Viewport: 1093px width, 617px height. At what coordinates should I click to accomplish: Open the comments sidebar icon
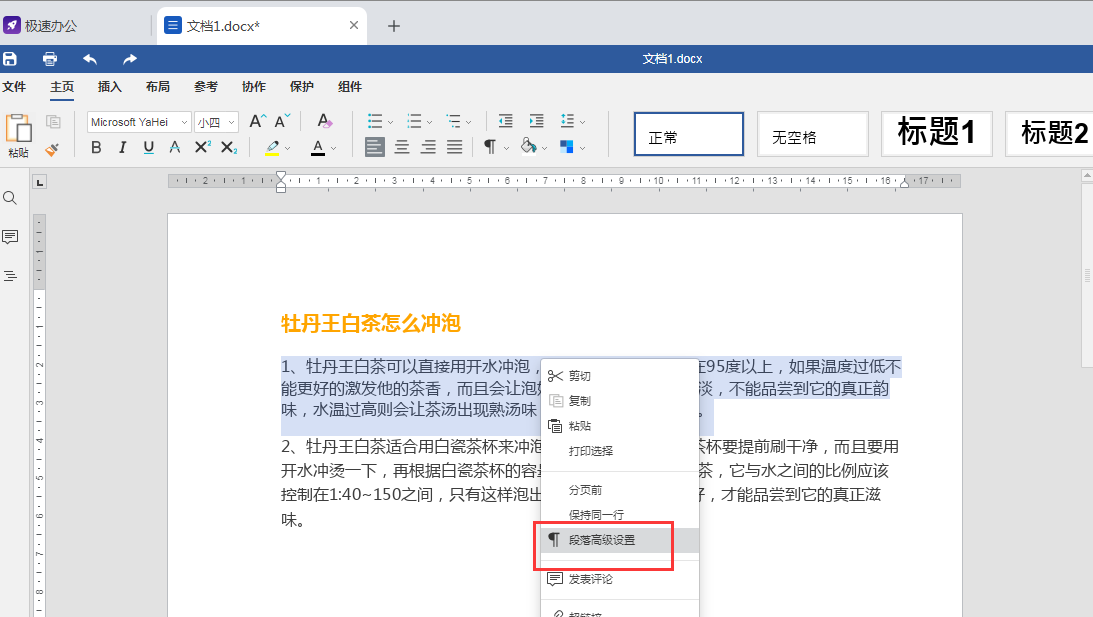pyautogui.click(x=10, y=237)
